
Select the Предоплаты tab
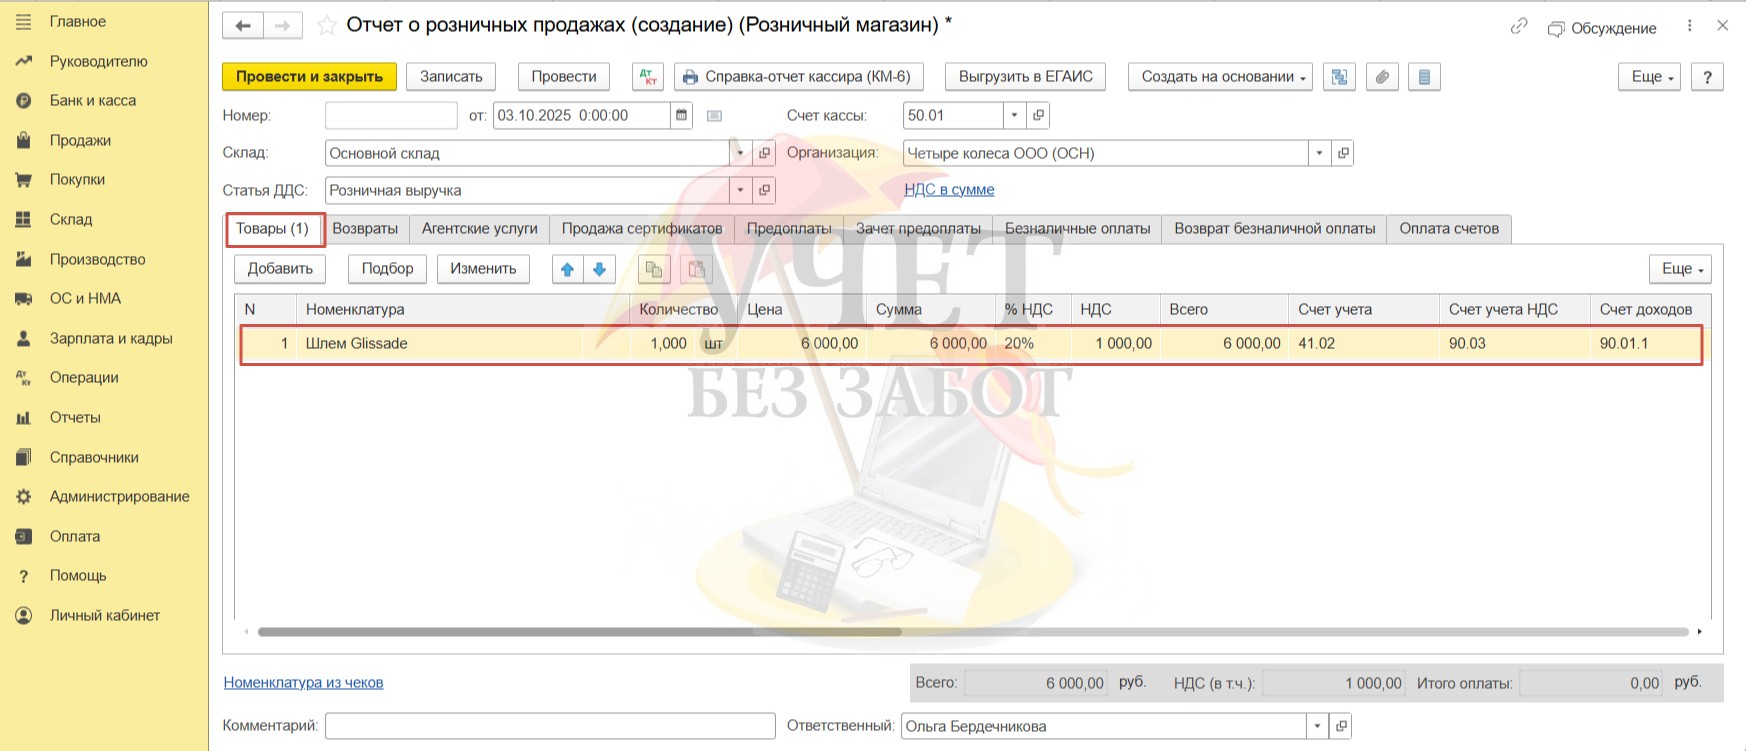click(789, 229)
